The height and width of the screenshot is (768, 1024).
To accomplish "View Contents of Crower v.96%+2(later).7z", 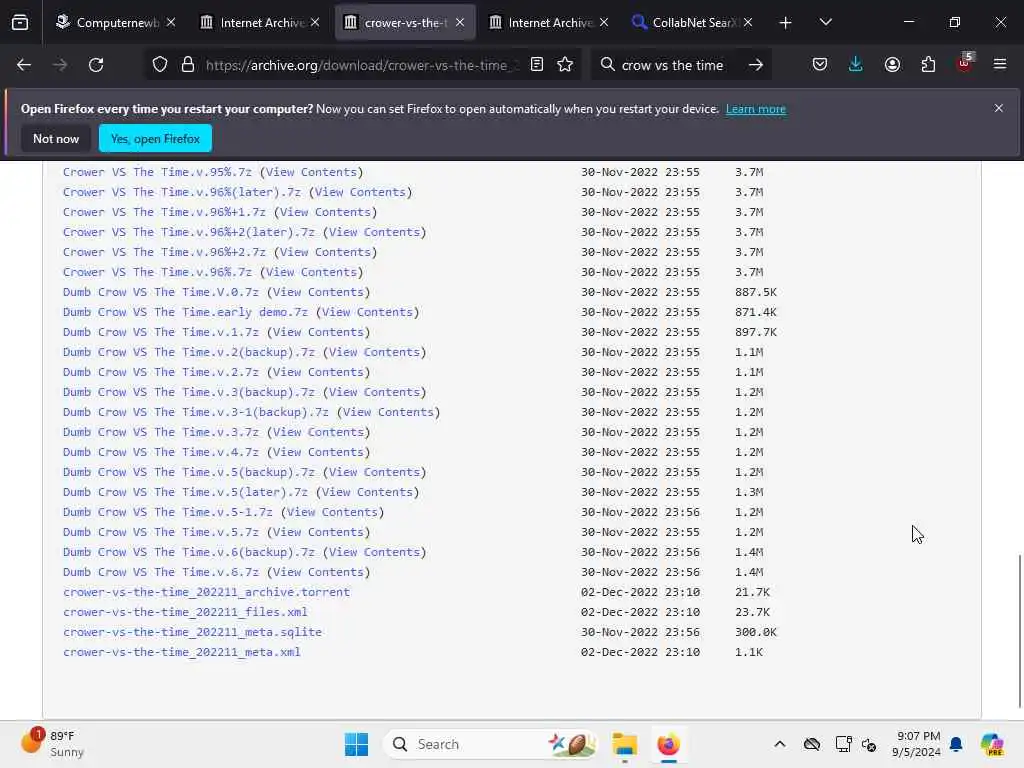I will (x=374, y=232).
